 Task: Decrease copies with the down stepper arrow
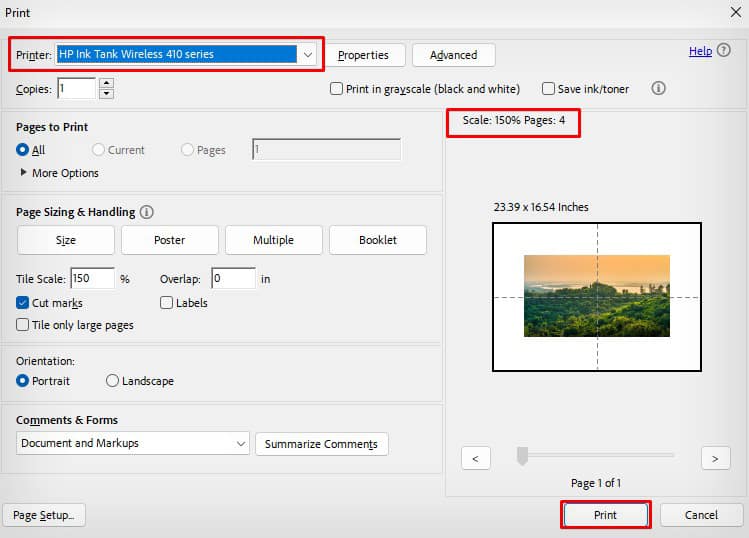tap(107, 94)
